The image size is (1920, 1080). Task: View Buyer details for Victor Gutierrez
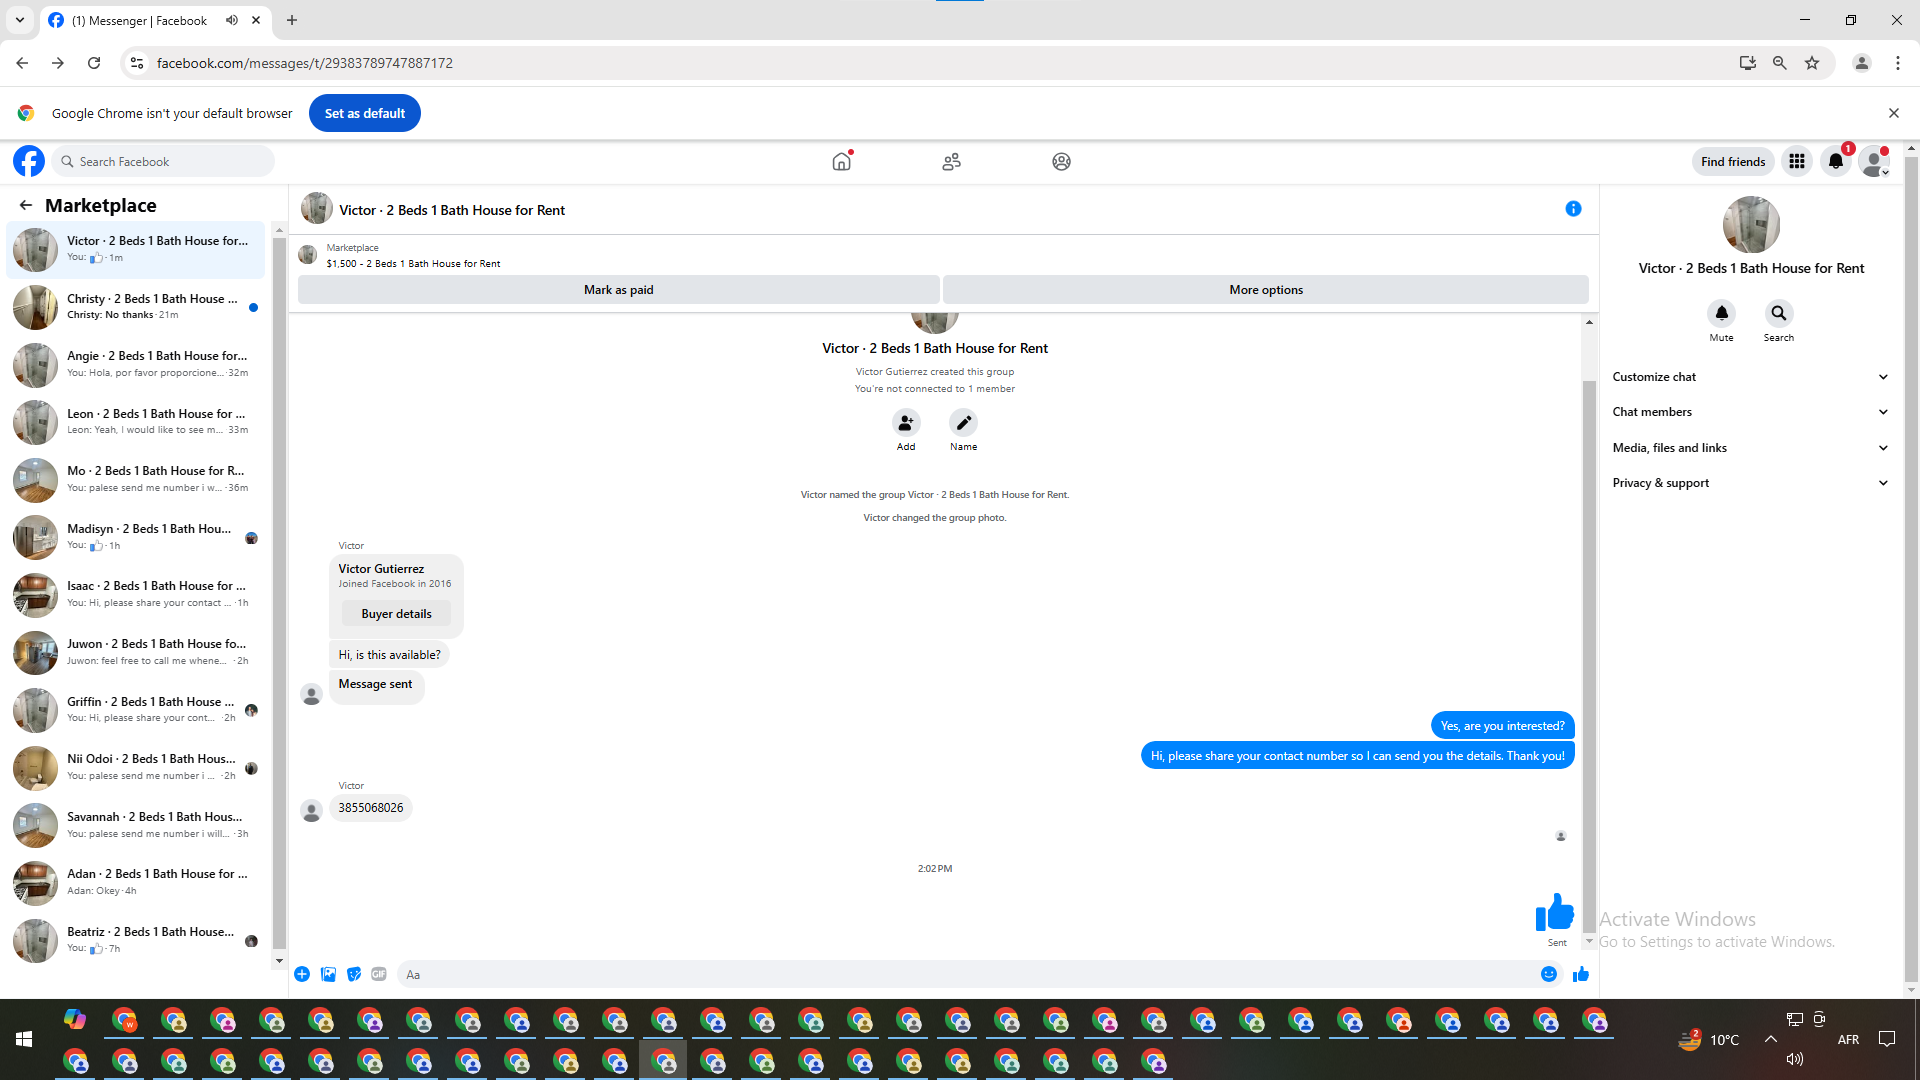(396, 614)
